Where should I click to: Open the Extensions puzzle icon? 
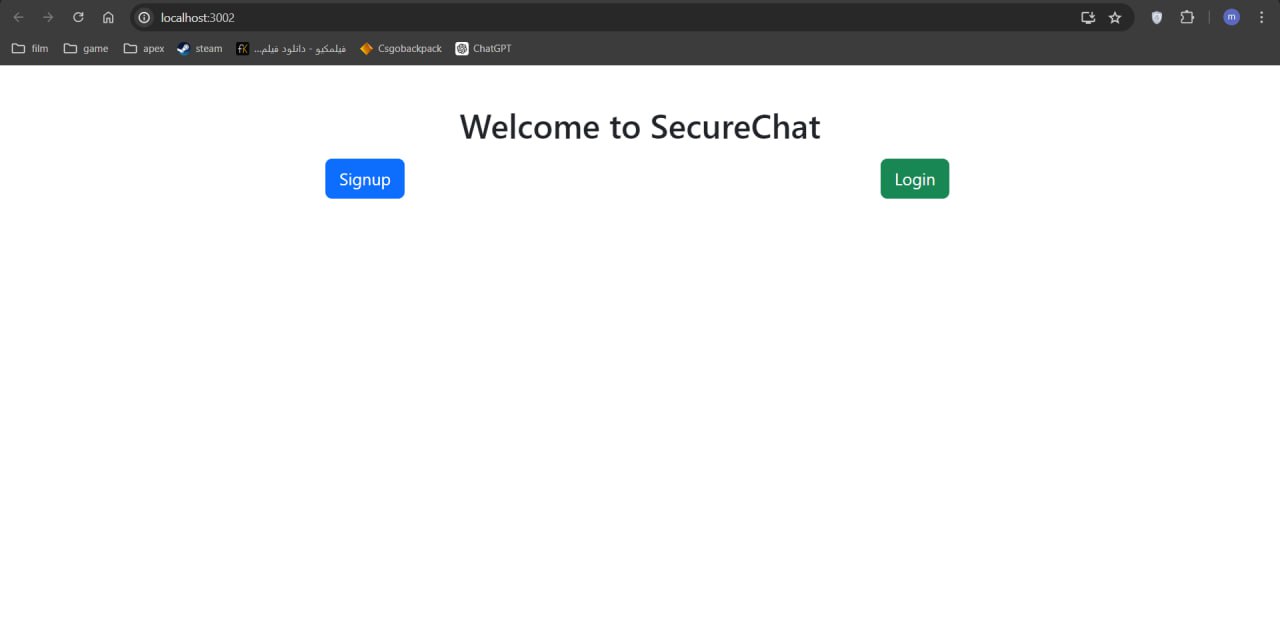coord(1187,17)
